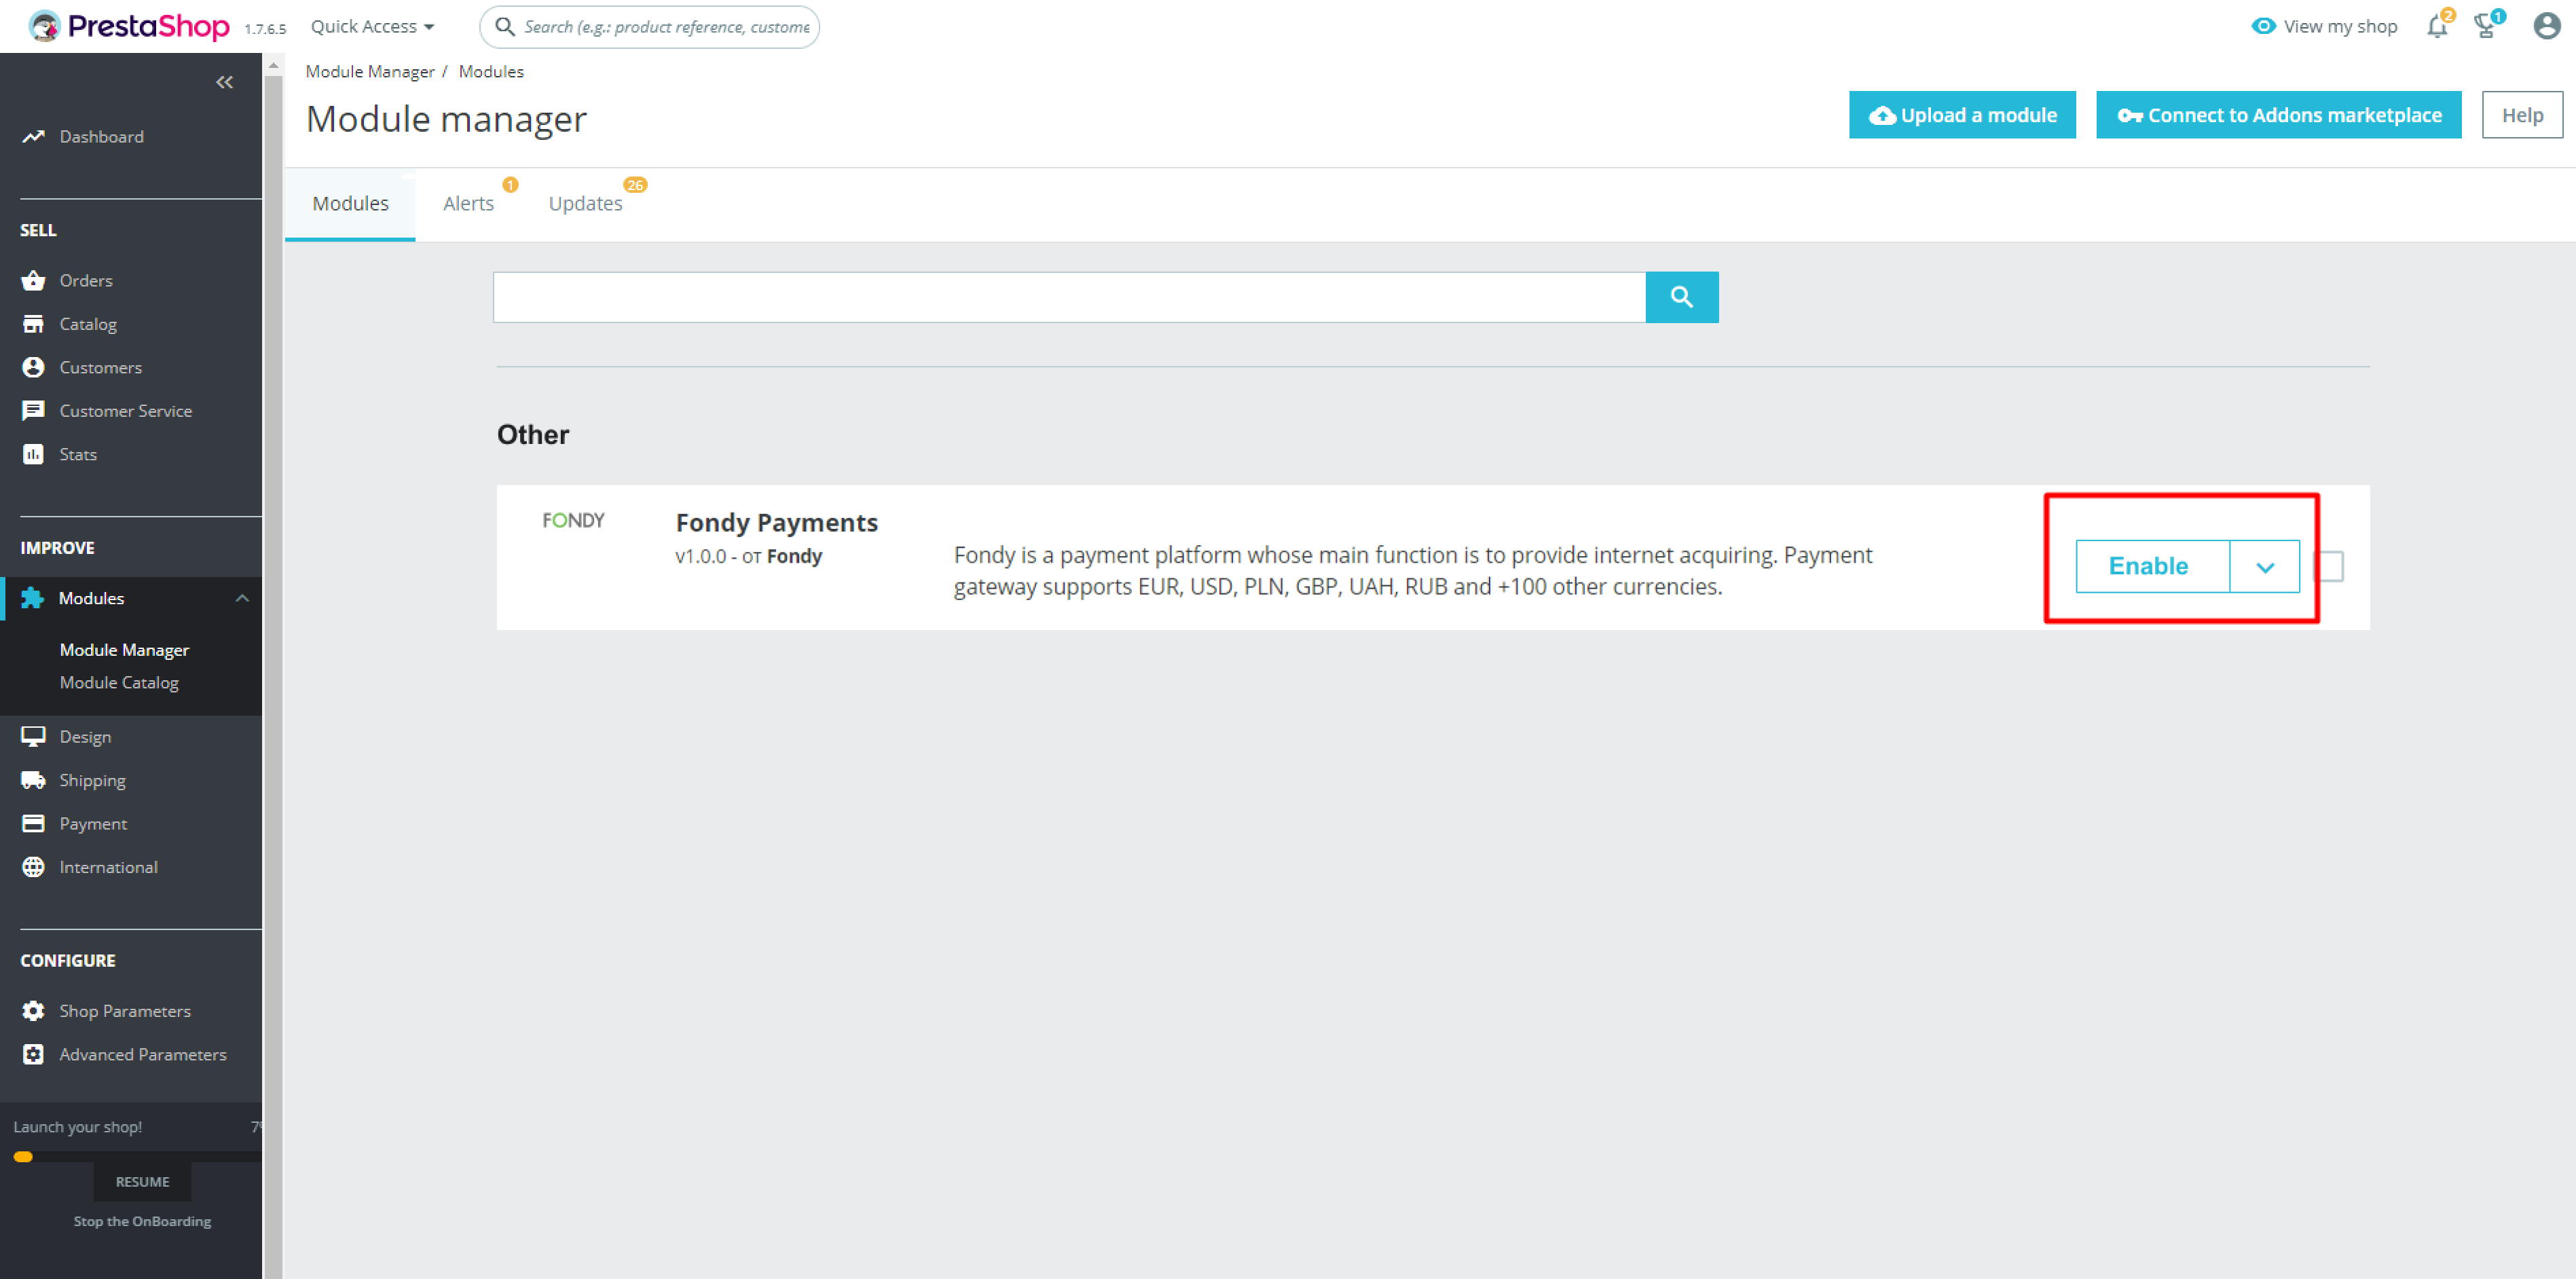Click the Upload a module button
The height and width of the screenshot is (1279, 2576).
(x=1962, y=115)
